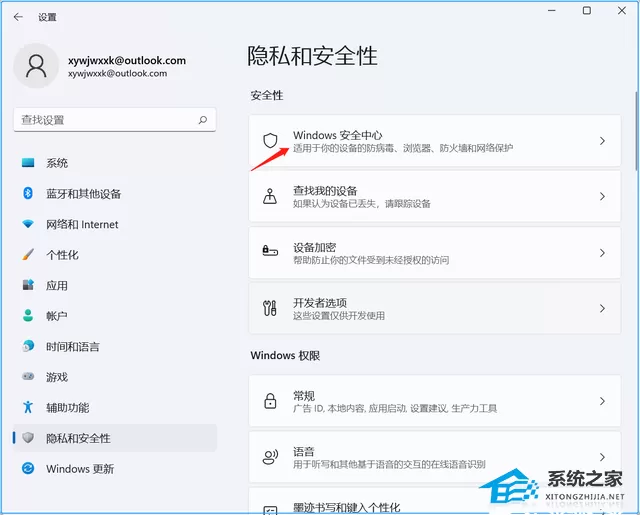
Task: Open 开发者选项 chevron arrow
Action: (602, 309)
